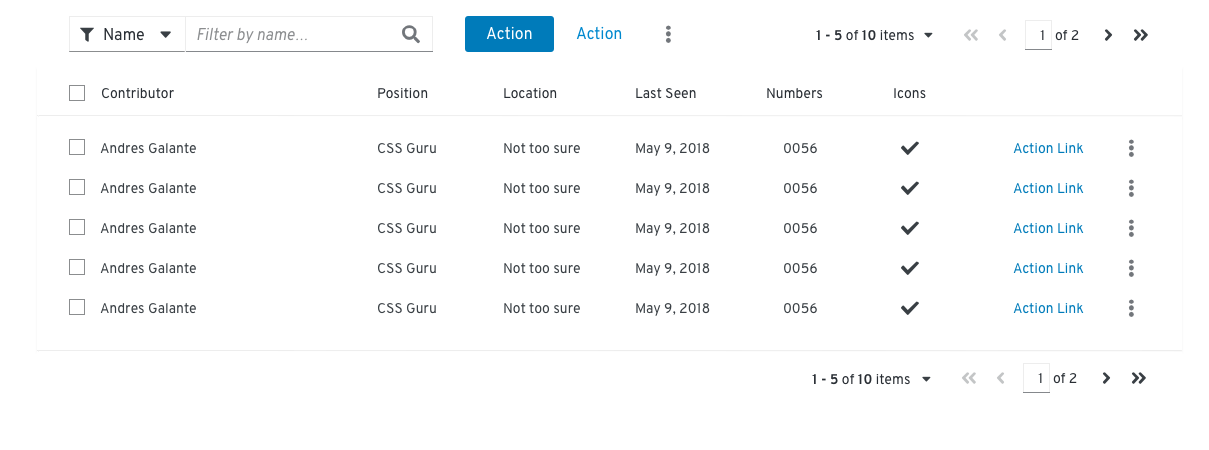
Task: Jump to last page in top pagination
Action: click(1141, 35)
